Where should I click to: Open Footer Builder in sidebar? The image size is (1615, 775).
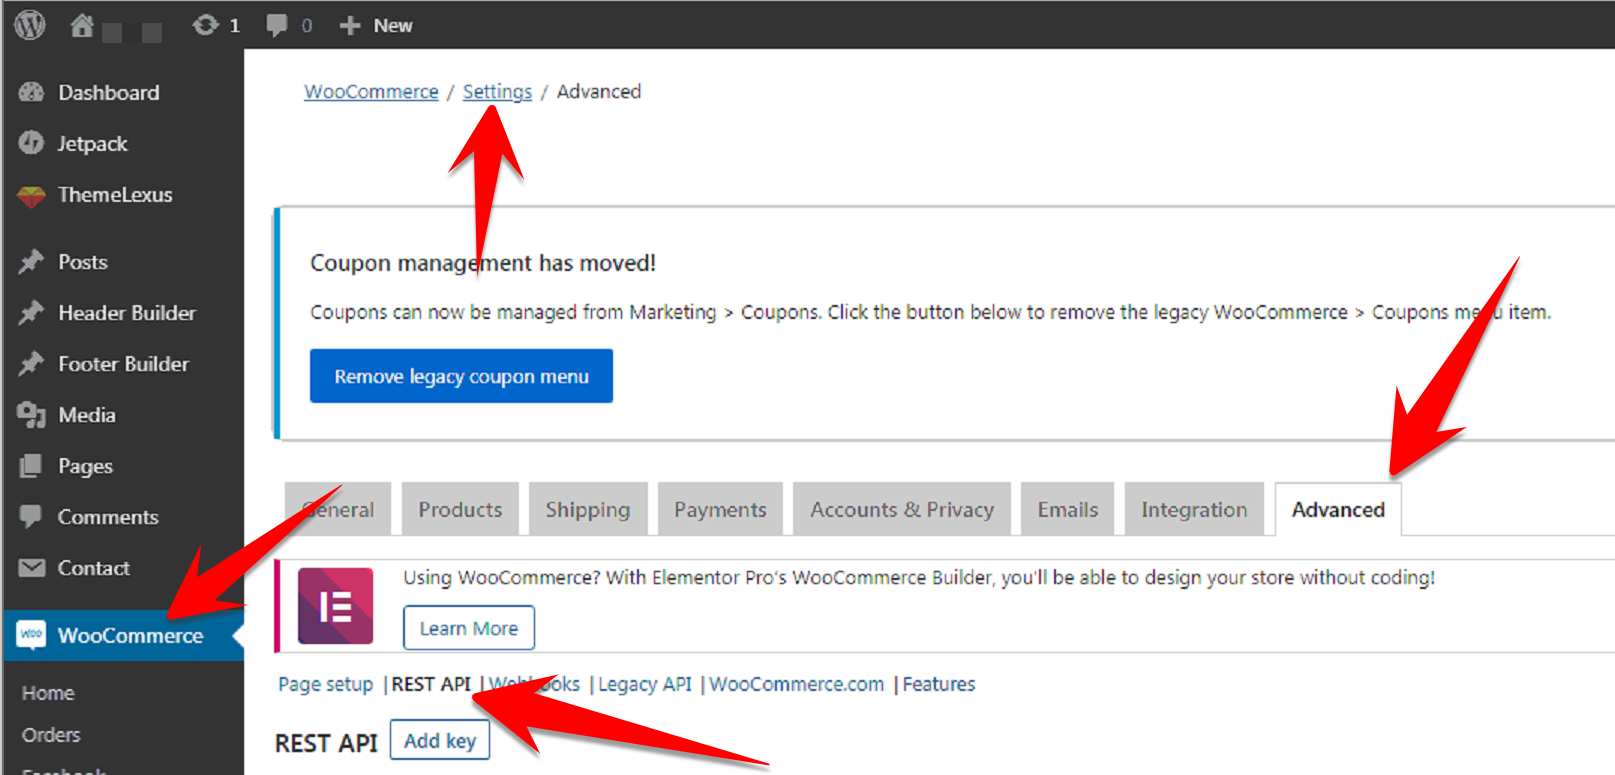pos(122,364)
